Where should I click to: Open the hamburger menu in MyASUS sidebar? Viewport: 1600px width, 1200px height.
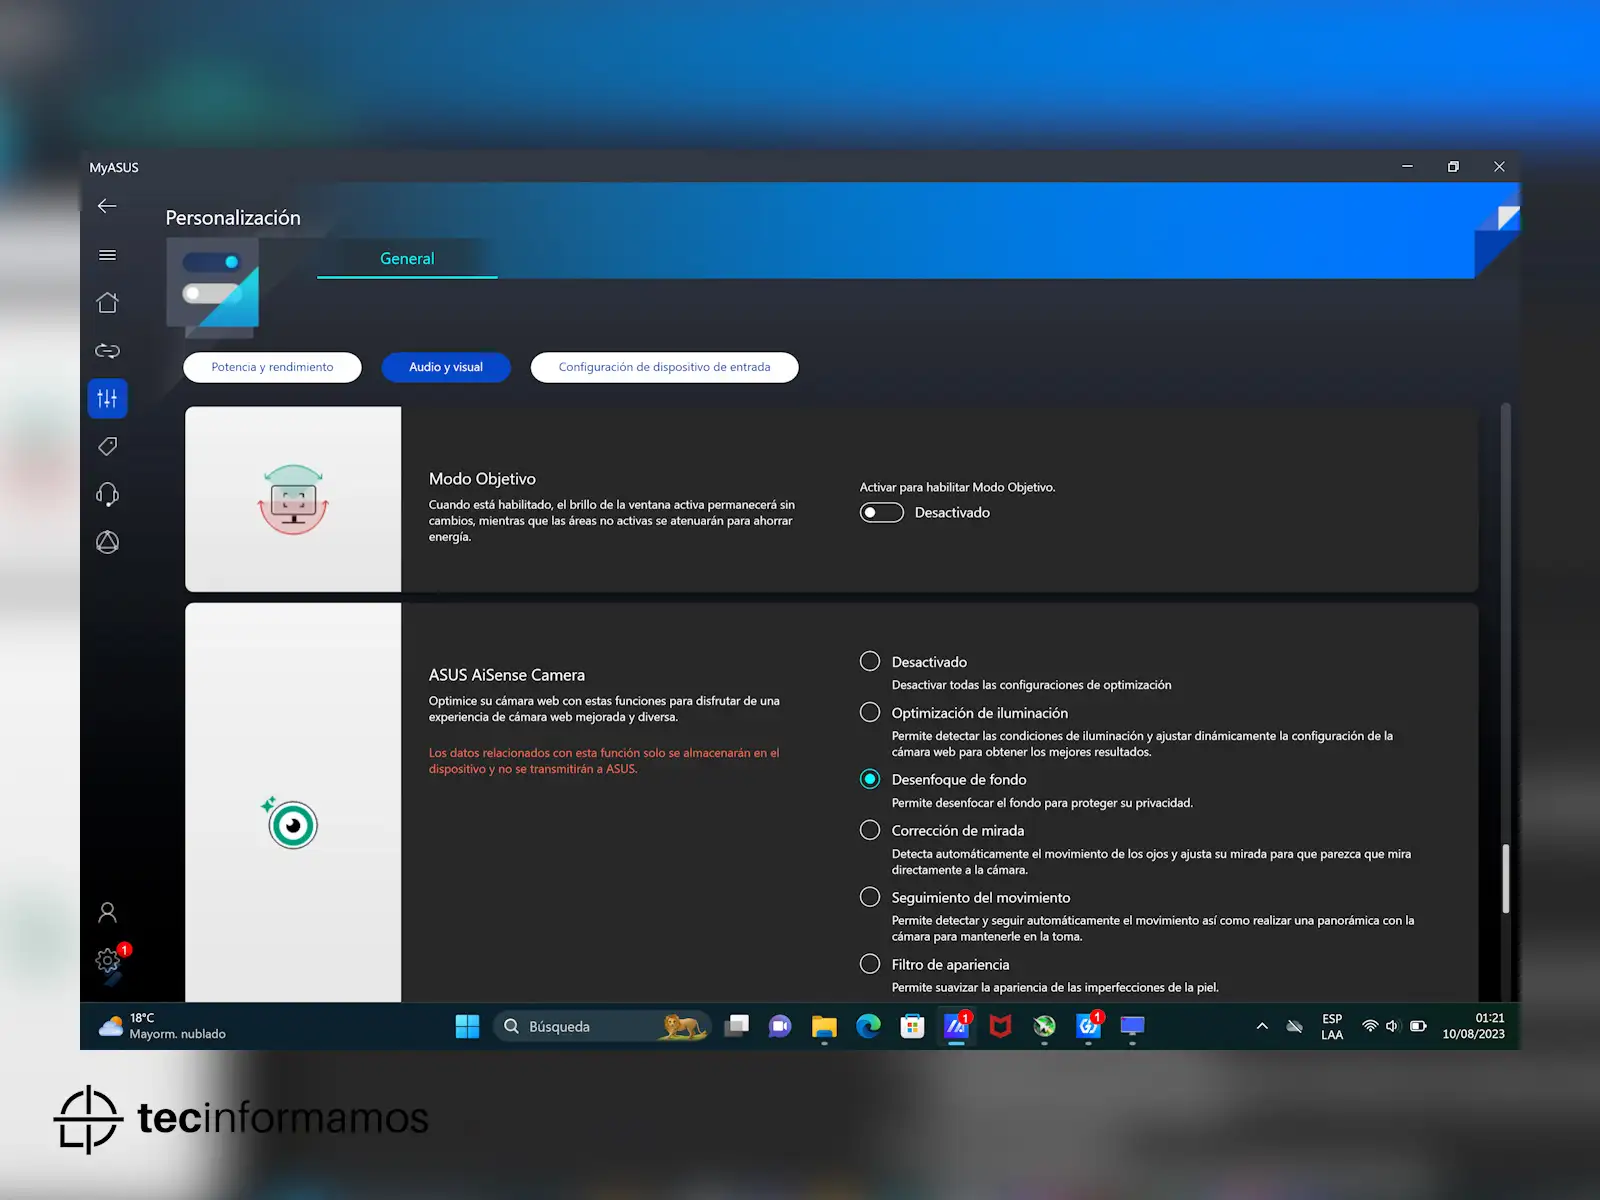pos(107,255)
